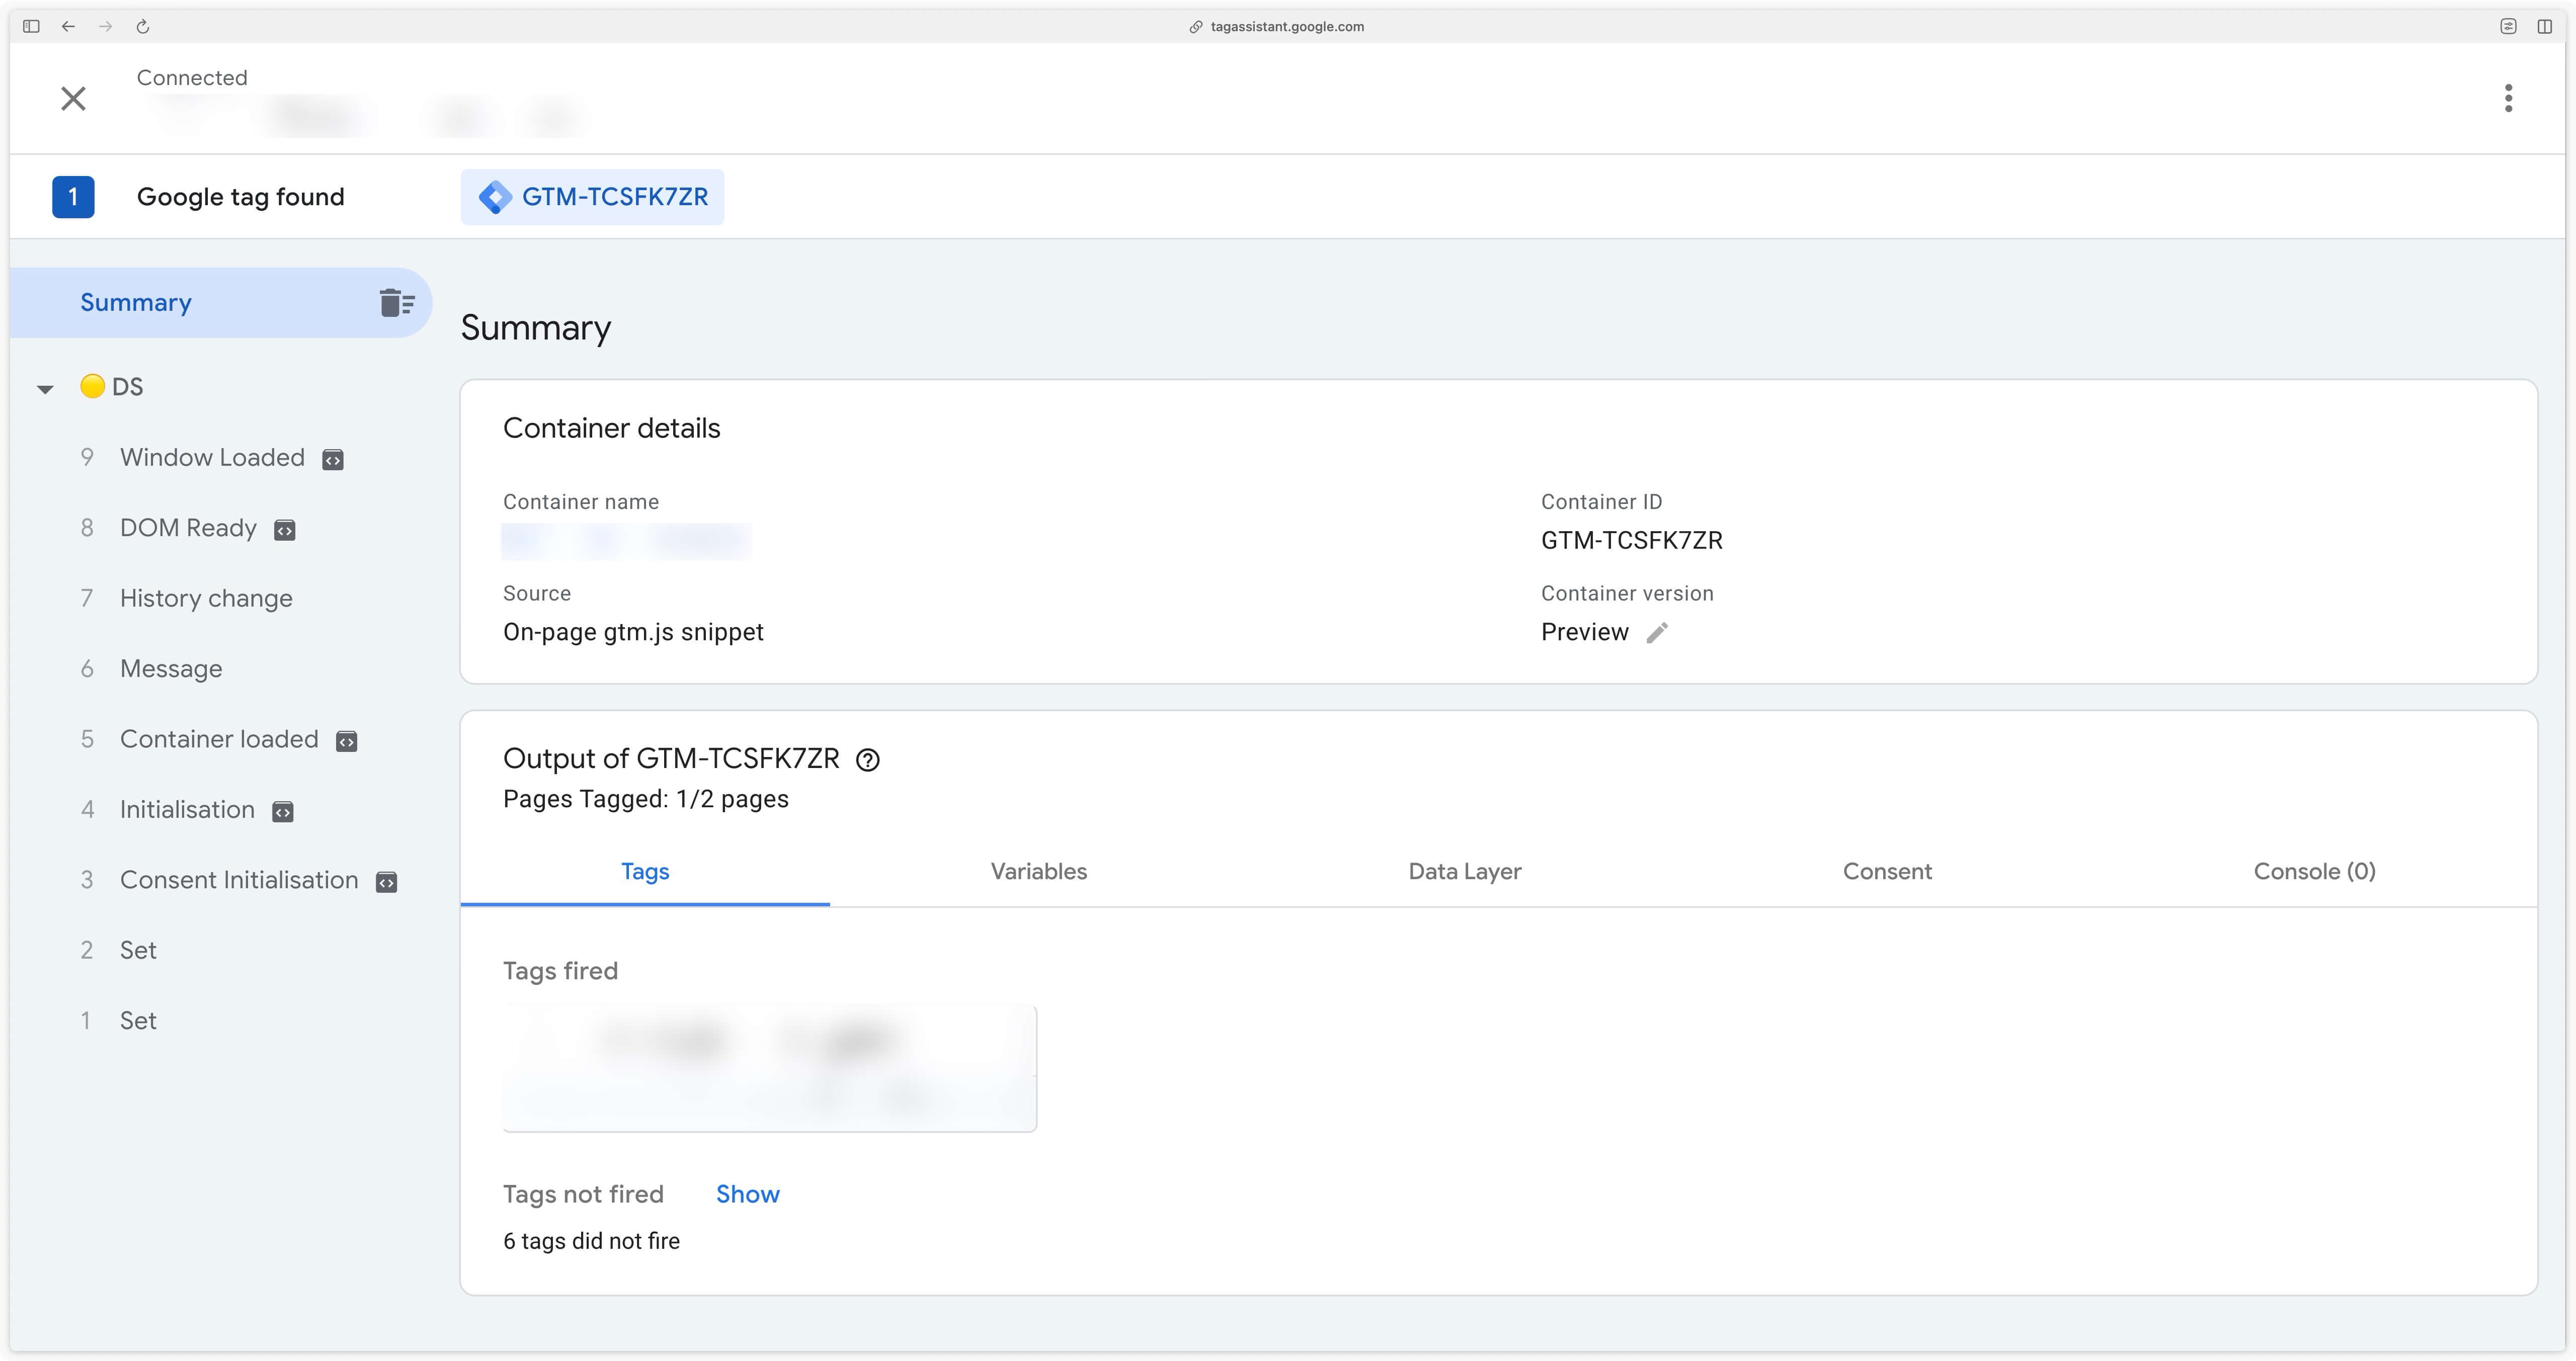Switch to the Data Layer tab
2576x1361 pixels.
(x=1465, y=872)
